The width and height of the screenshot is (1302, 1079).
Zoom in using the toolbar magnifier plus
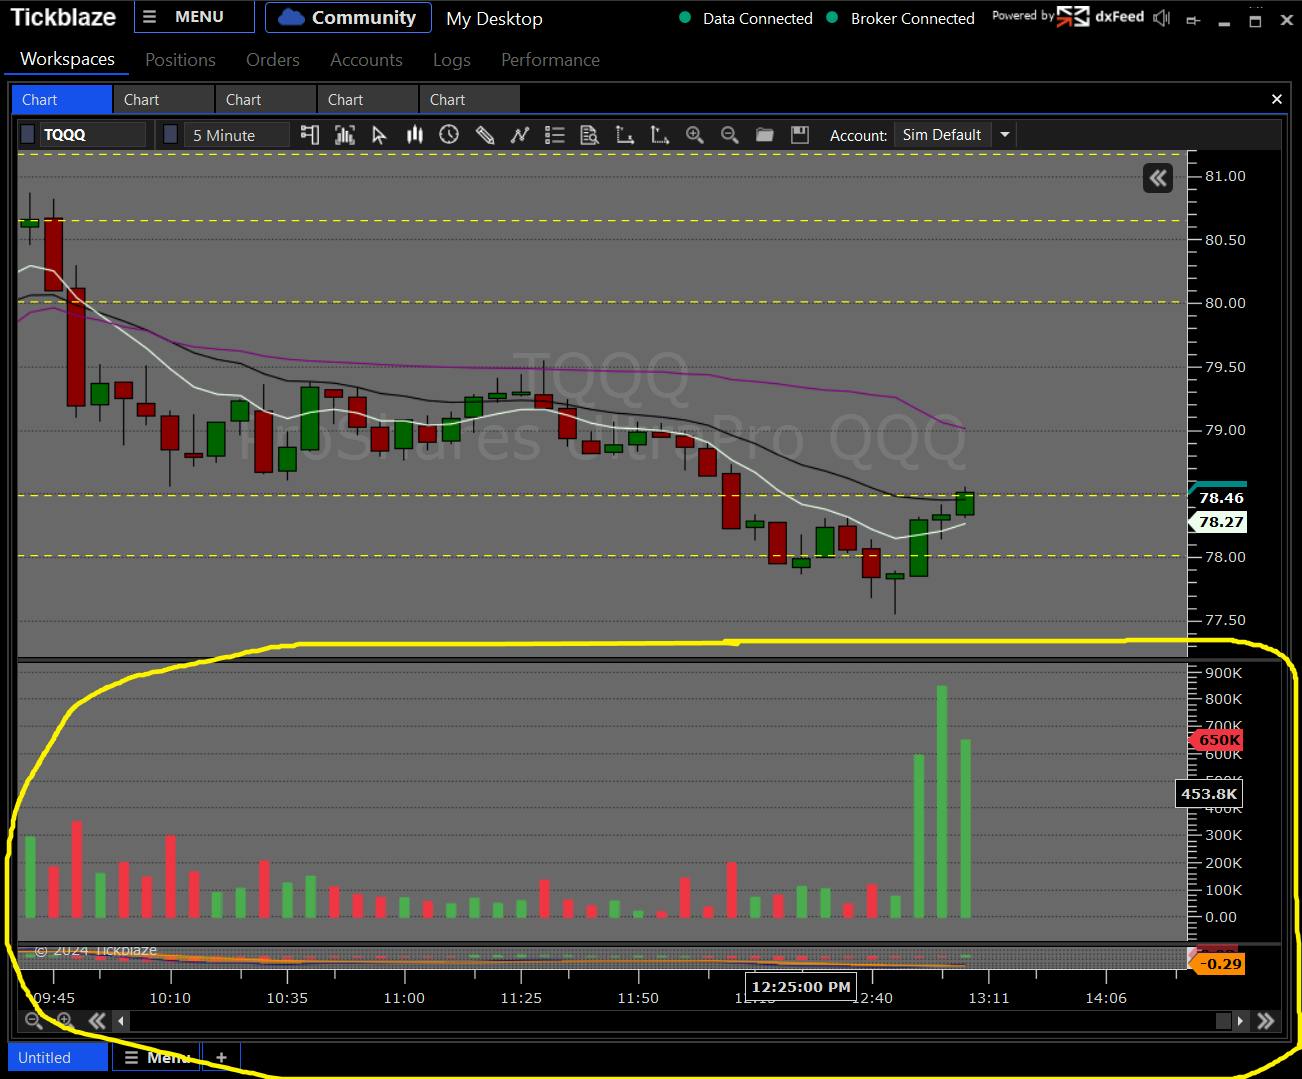click(x=695, y=135)
